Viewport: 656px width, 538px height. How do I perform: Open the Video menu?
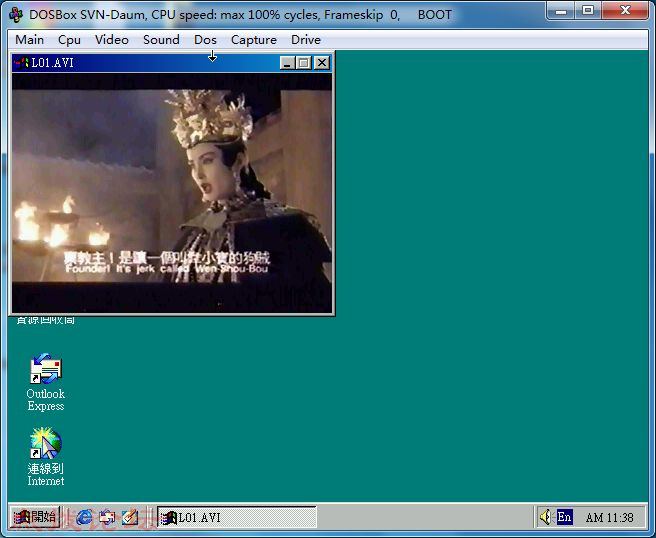pyautogui.click(x=111, y=40)
